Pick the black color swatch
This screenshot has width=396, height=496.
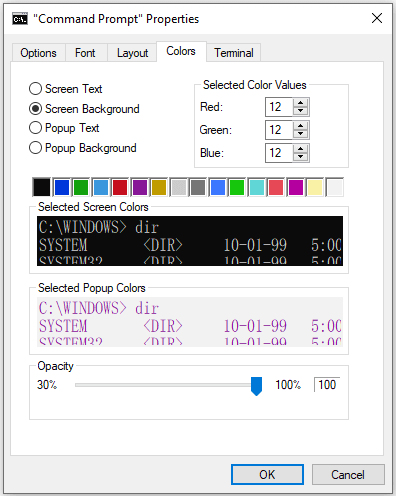coord(42,187)
